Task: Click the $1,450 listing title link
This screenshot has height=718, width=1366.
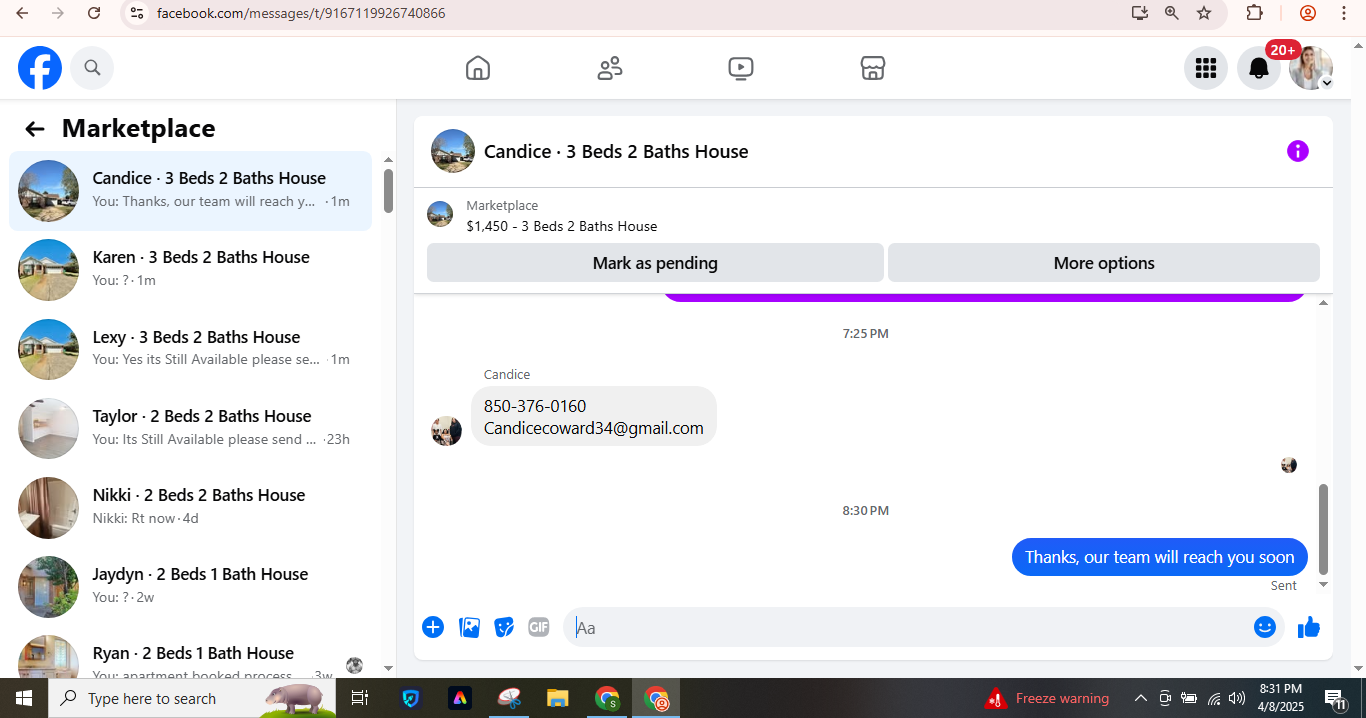Action: pyautogui.click(x=562, y=226)
